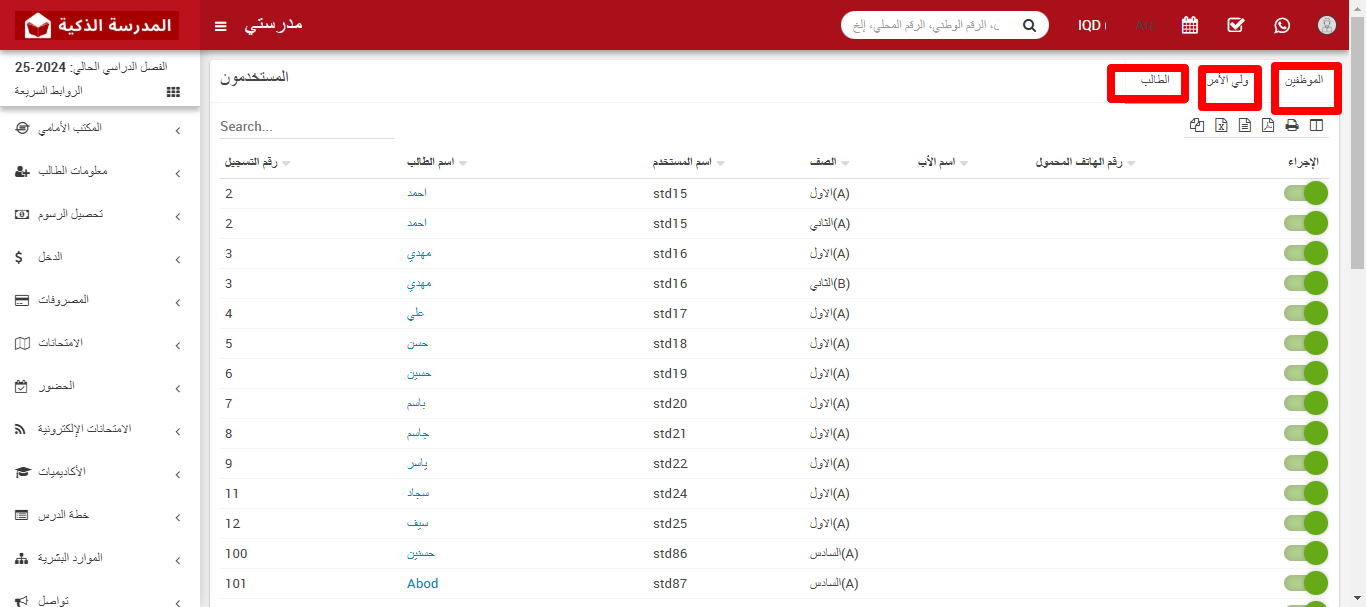The height and width of the screenshot is (607, 1366).
Task: Export the users table as PDF
Action: coord(1266,125)
